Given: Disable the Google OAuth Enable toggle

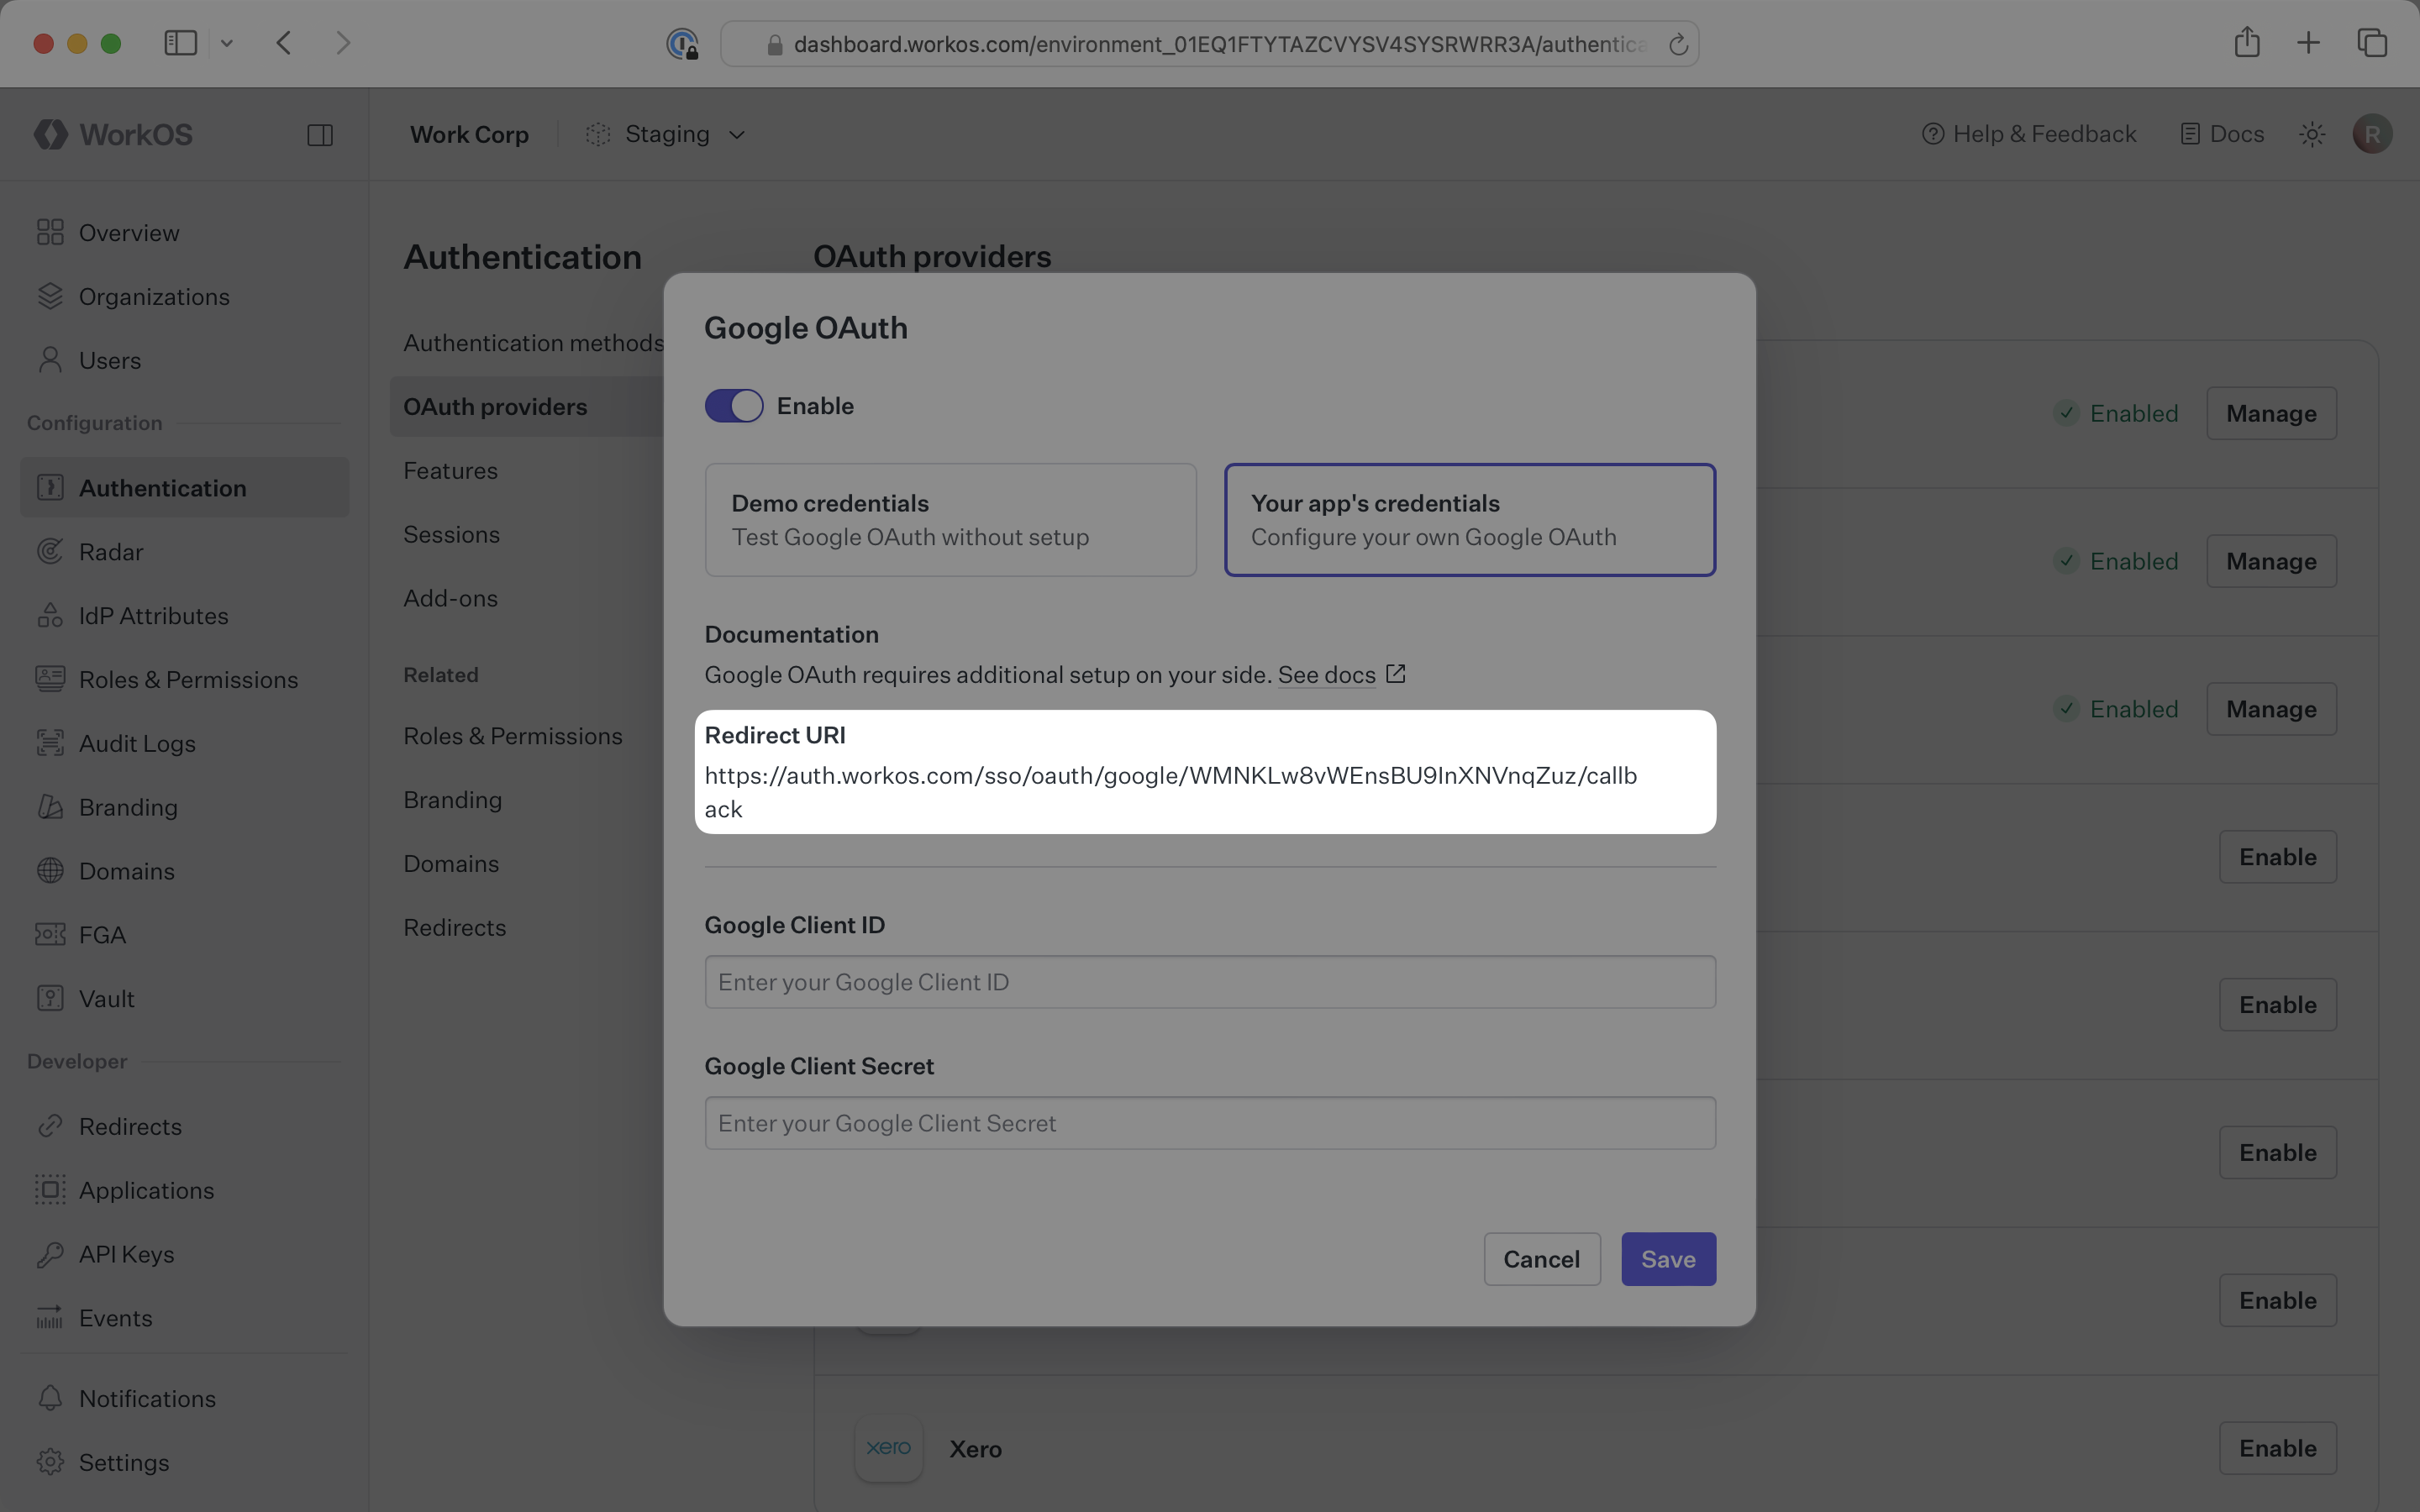Looking at the screenshot, I should [733, 405].
